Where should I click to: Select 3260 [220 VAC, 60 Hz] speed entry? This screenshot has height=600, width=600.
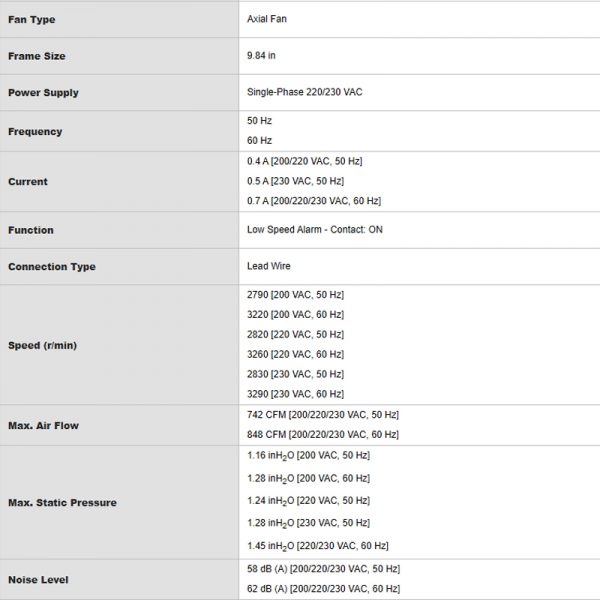click(295, 354)
